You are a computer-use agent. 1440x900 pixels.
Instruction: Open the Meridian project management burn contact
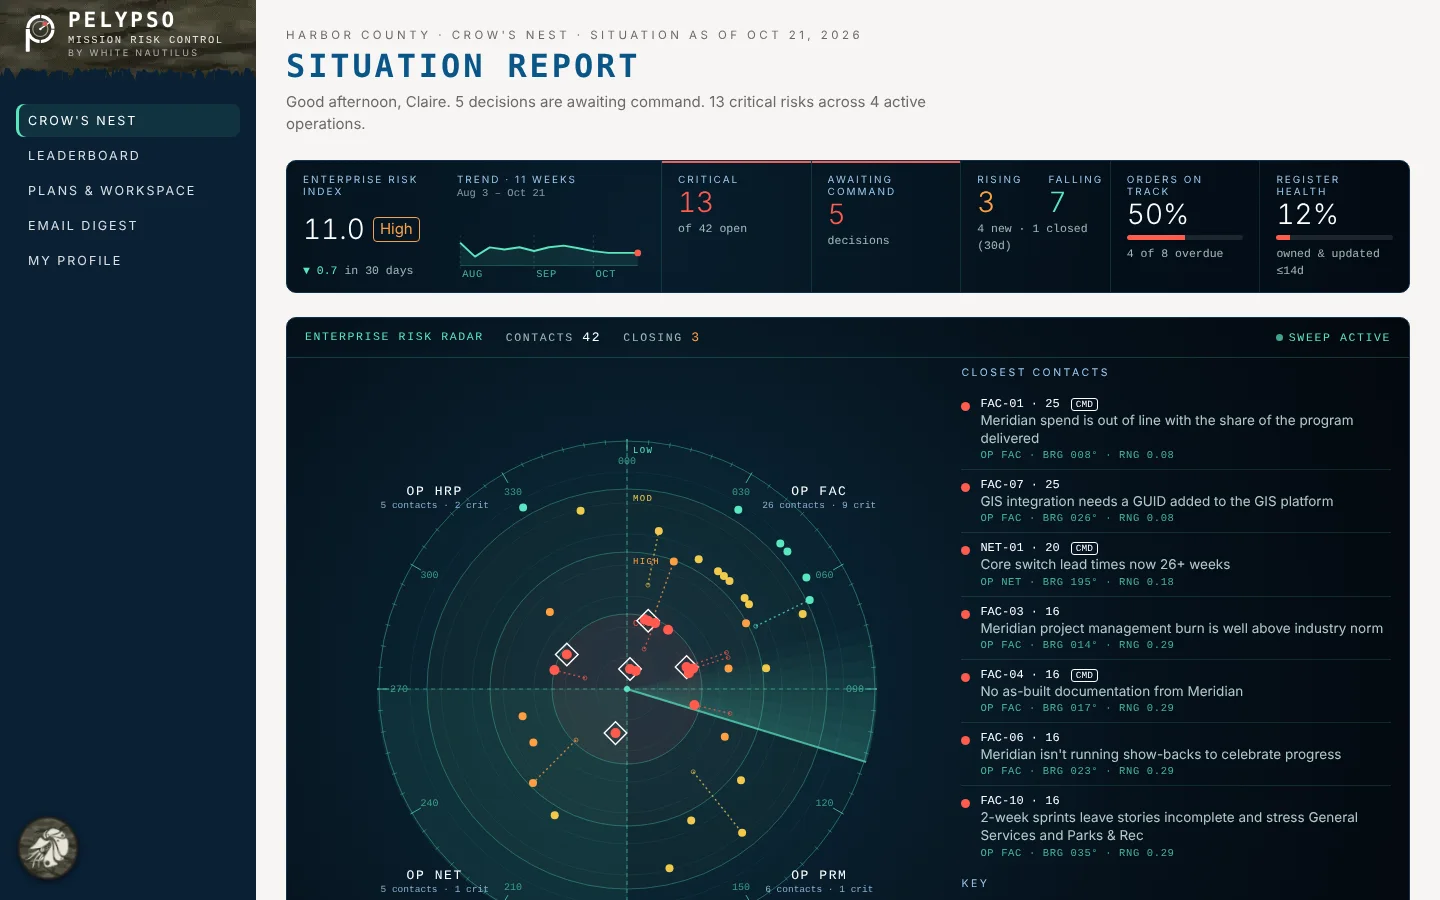point(1176,628)
